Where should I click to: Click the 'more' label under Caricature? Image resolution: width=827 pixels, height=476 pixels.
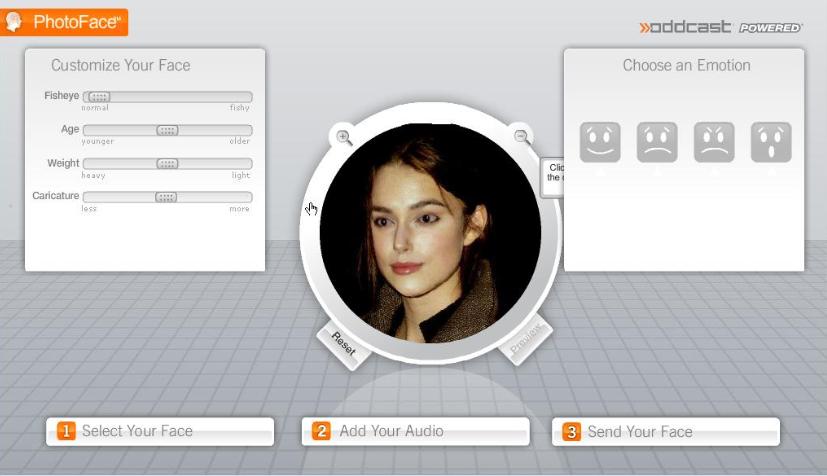click(239, 209)
